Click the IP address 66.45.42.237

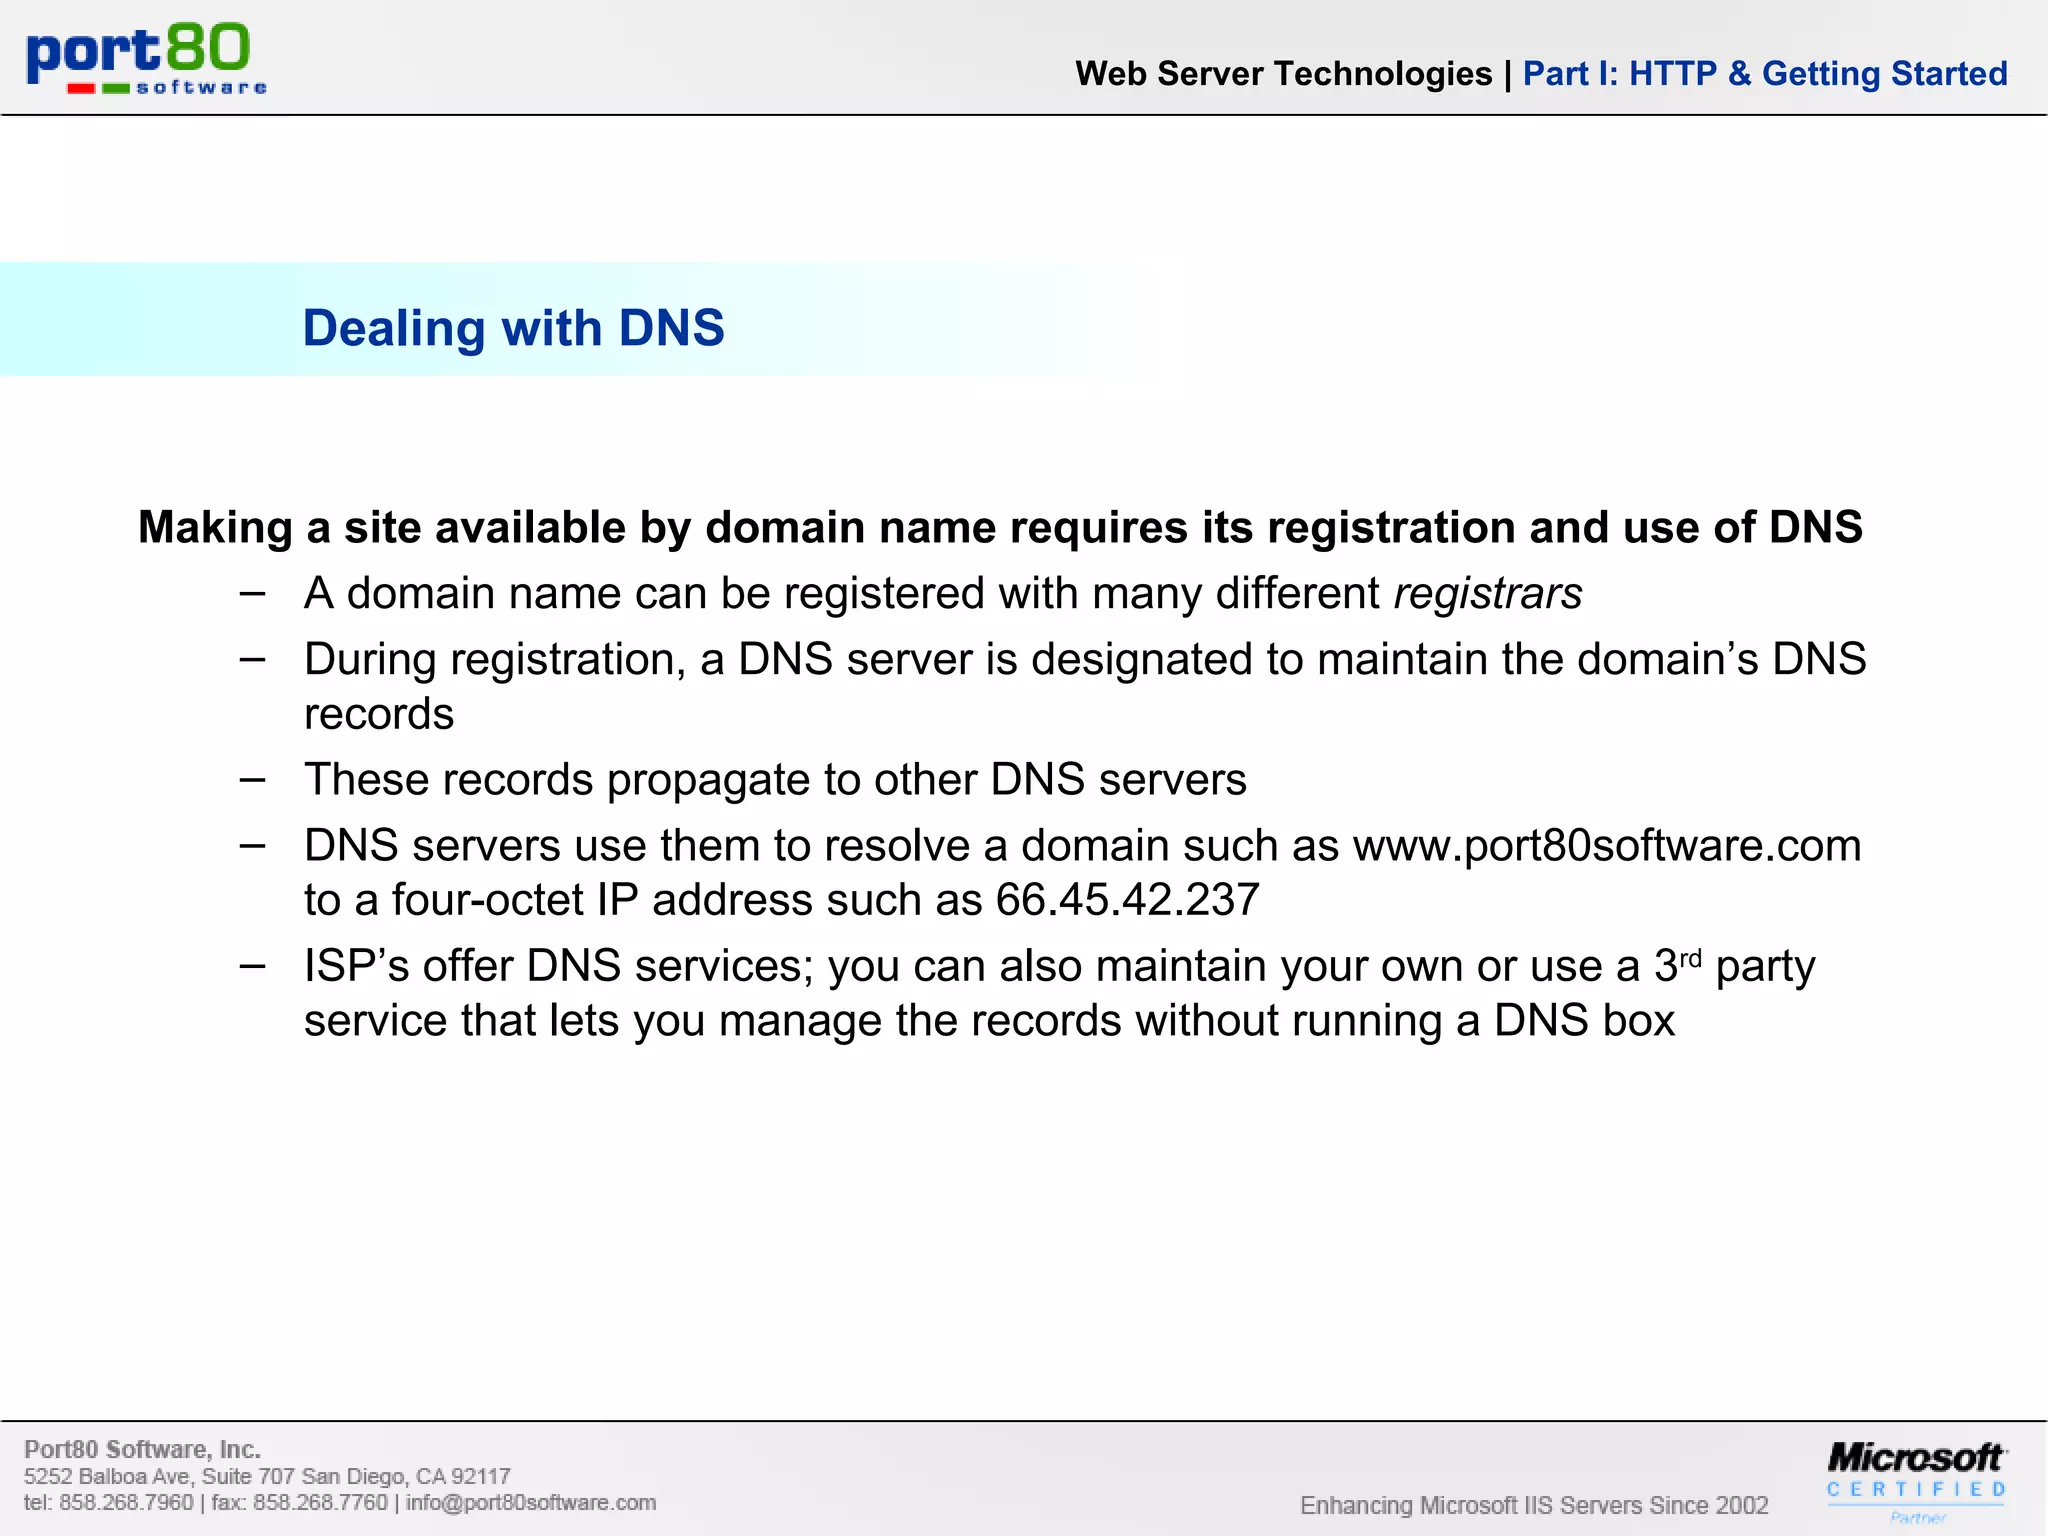1127,900
